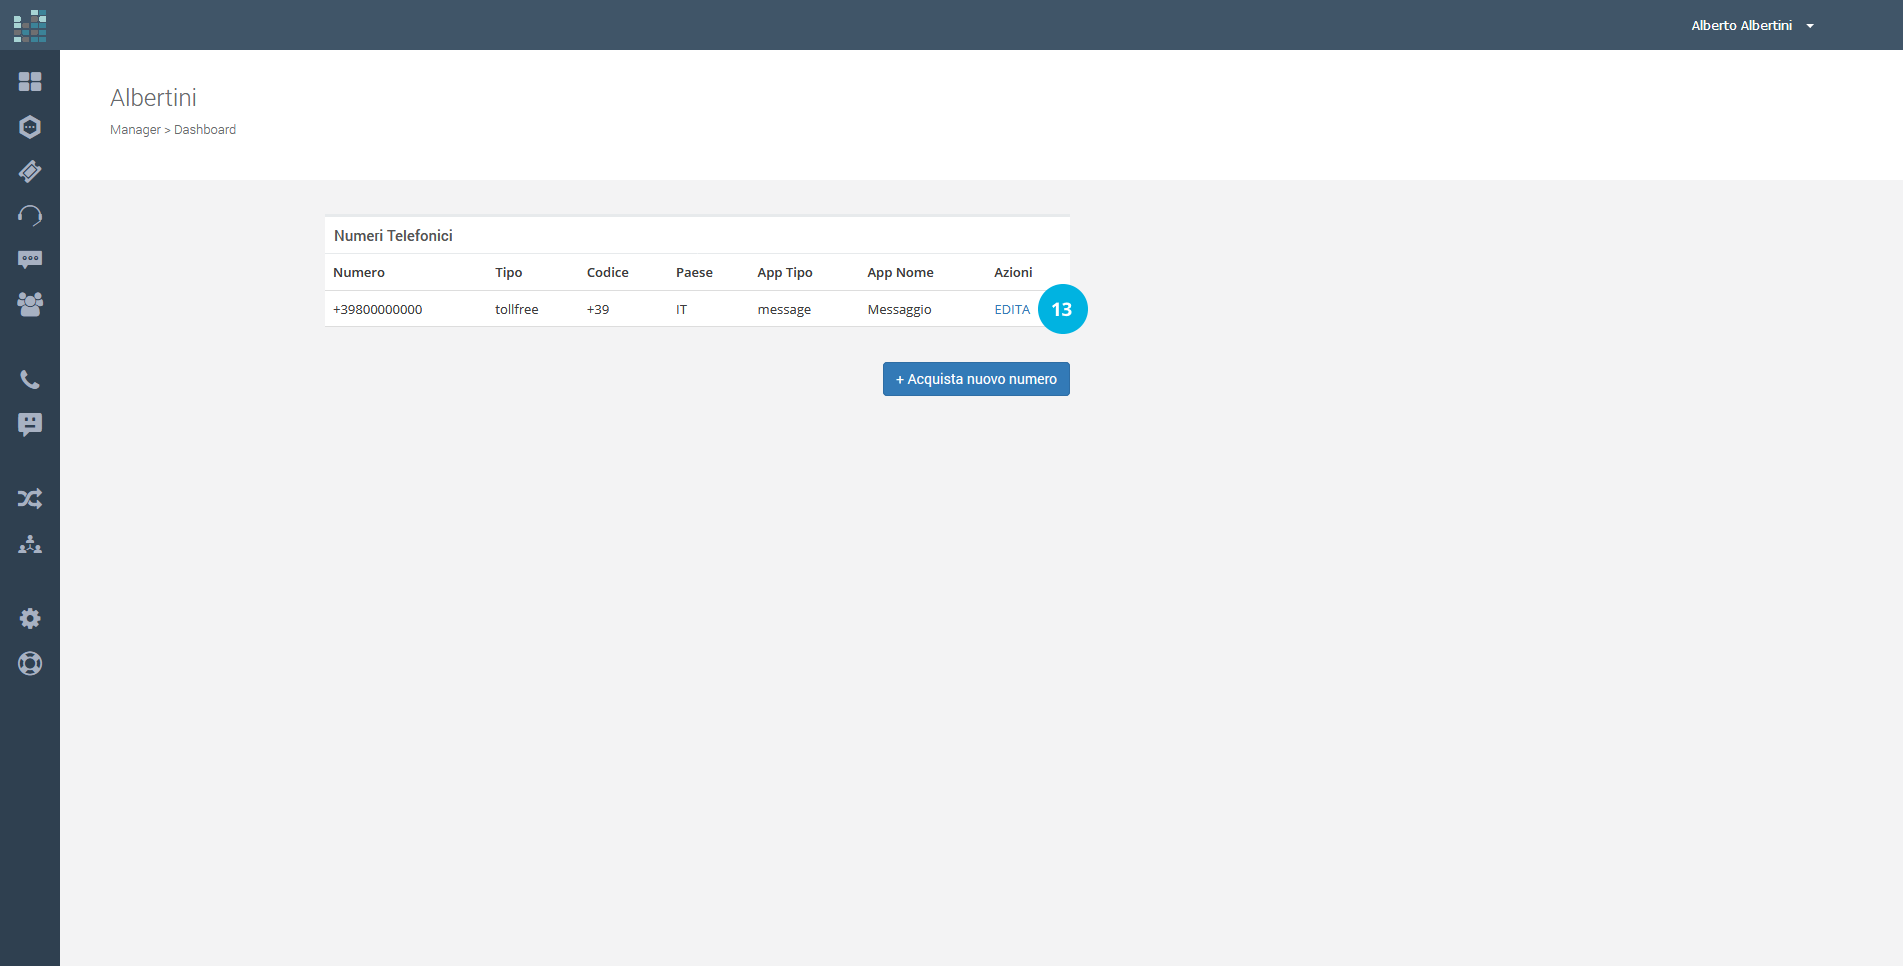Click the Azioni column header
This screenshot has height=966, width=1903.
pyautogui.click(x=1013, y=272)
